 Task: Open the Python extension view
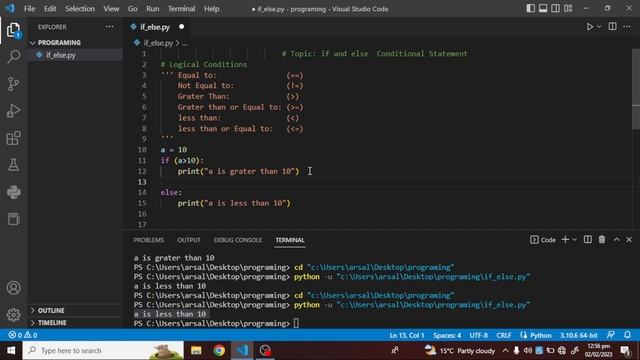[x=13, y=192]
